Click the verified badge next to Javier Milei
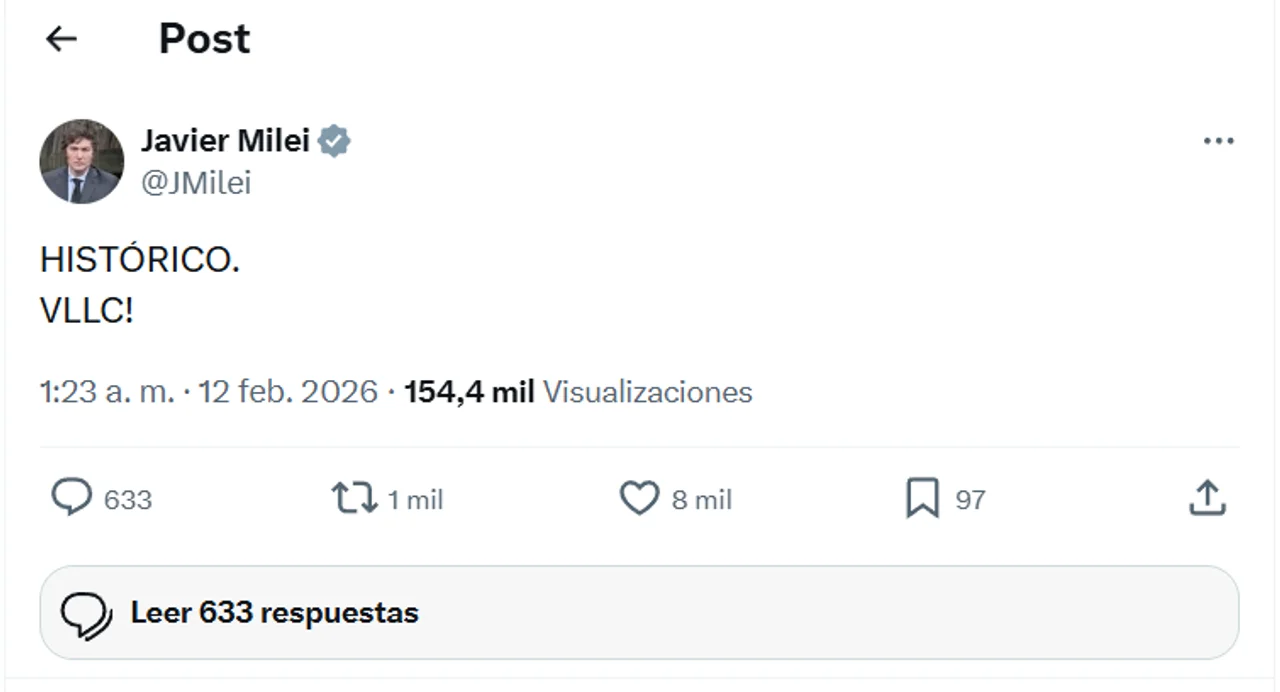The width and height of the screenshot is (1280, 692). tap(334, 141)
